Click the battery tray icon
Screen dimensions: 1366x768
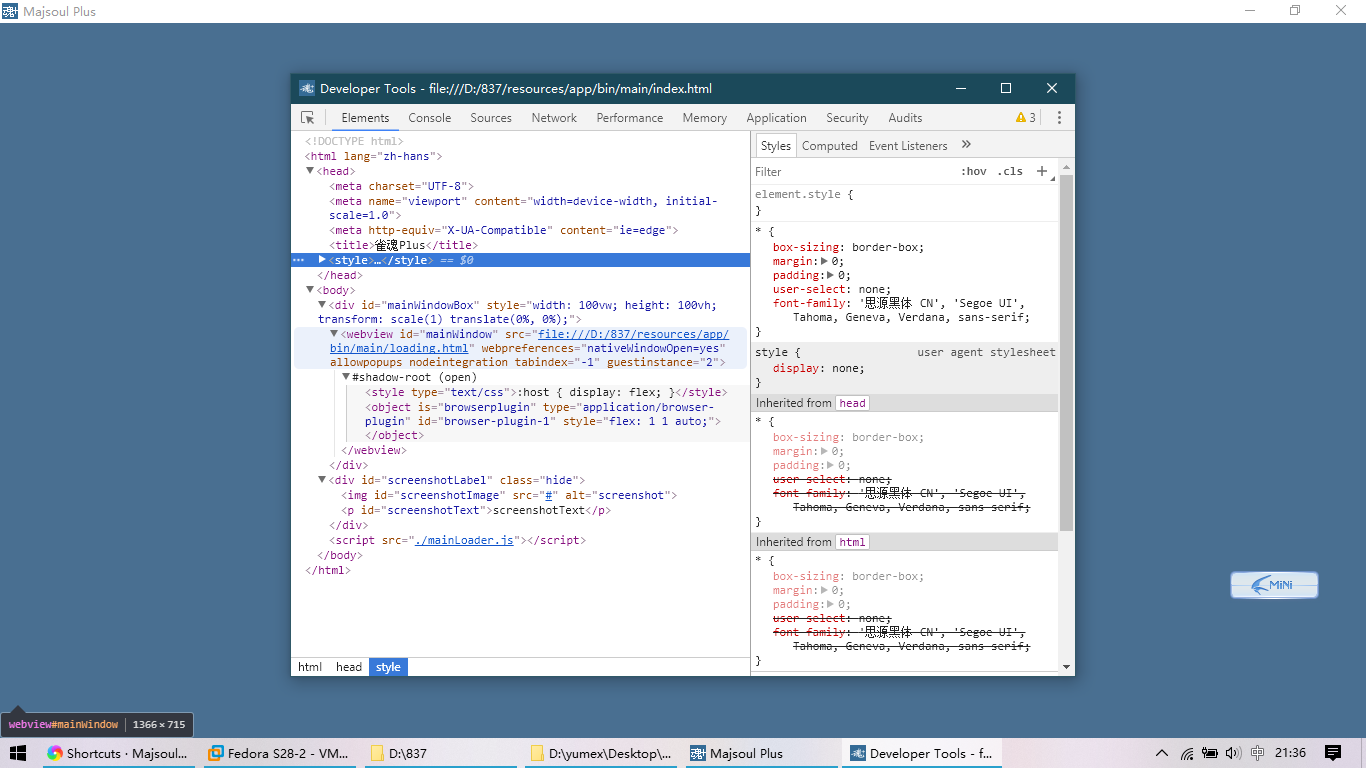pyautogui.click(x=1210, y=753)
